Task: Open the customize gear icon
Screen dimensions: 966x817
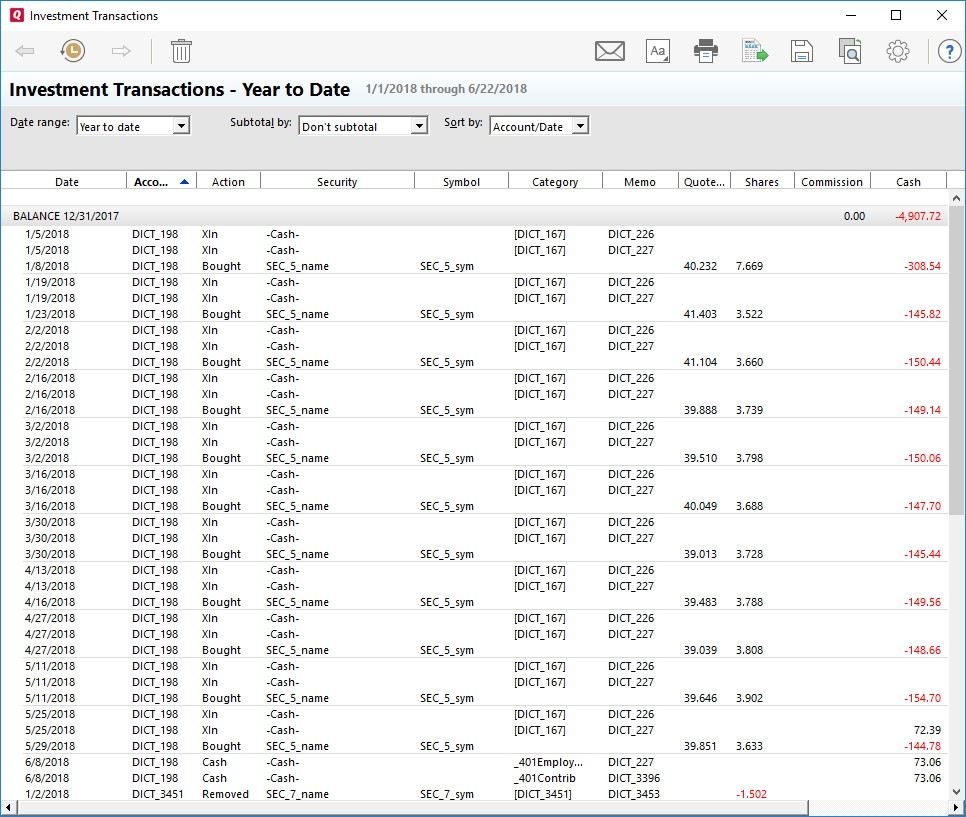Action: [x=897, y=51]
